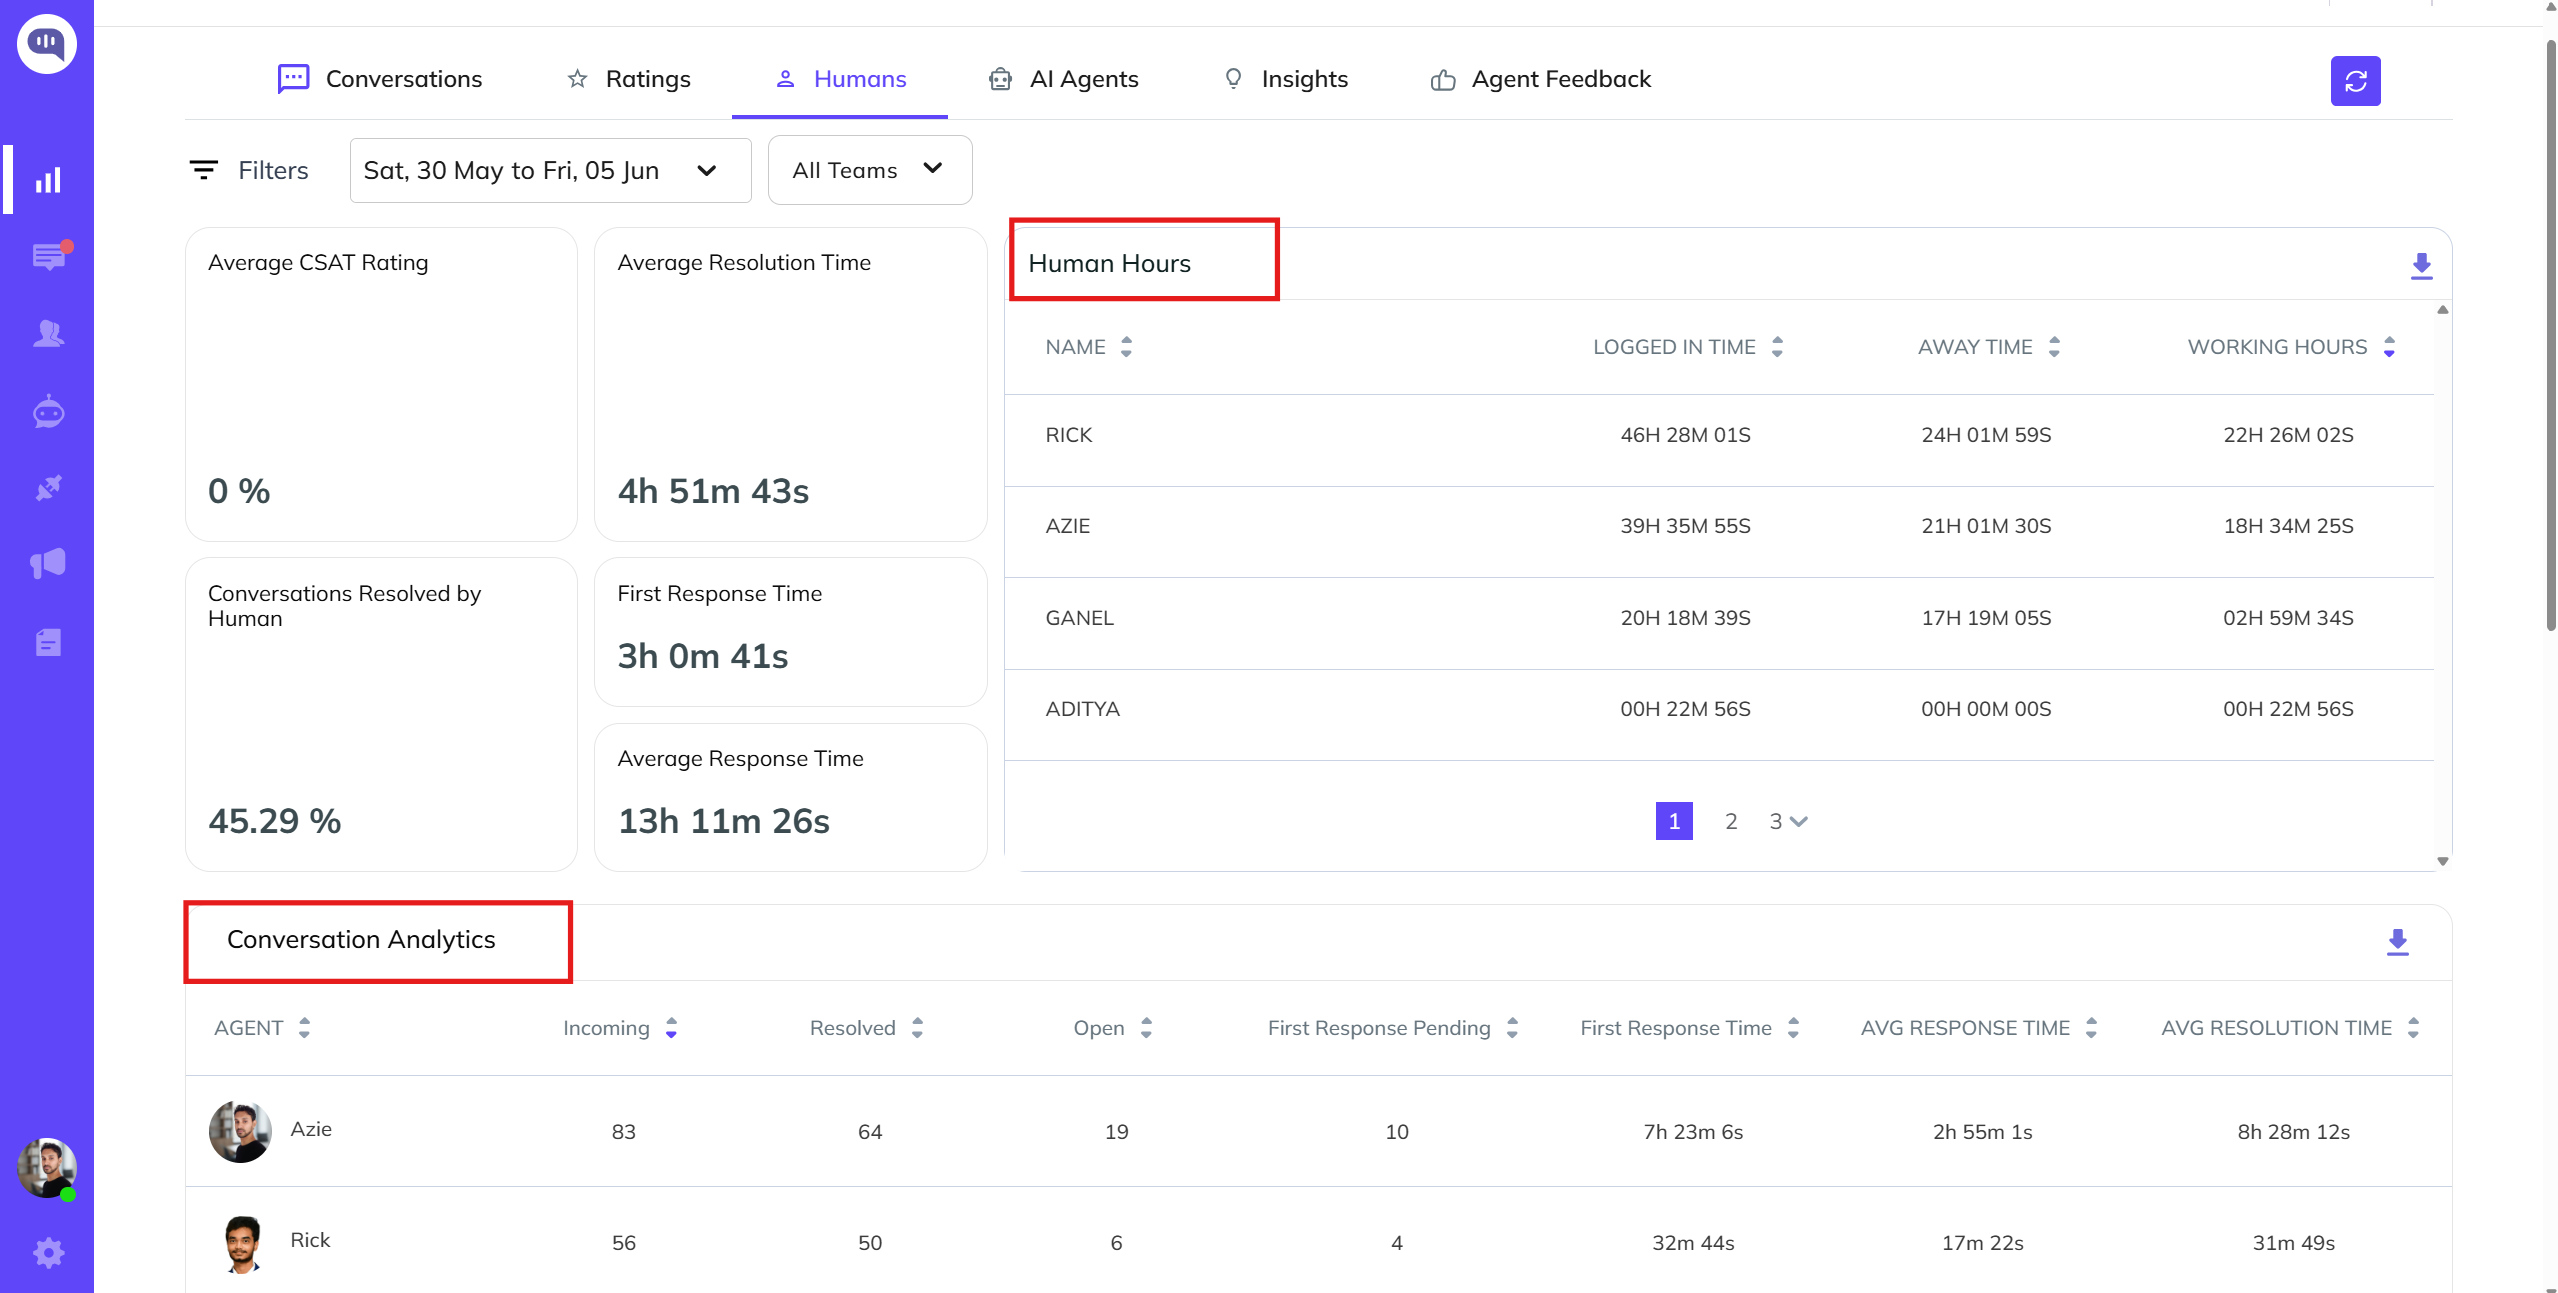Click the First Response Time value 3h 0m 41s
The height and width of the screenshot is (1293, 2558).
click(702, 656)
